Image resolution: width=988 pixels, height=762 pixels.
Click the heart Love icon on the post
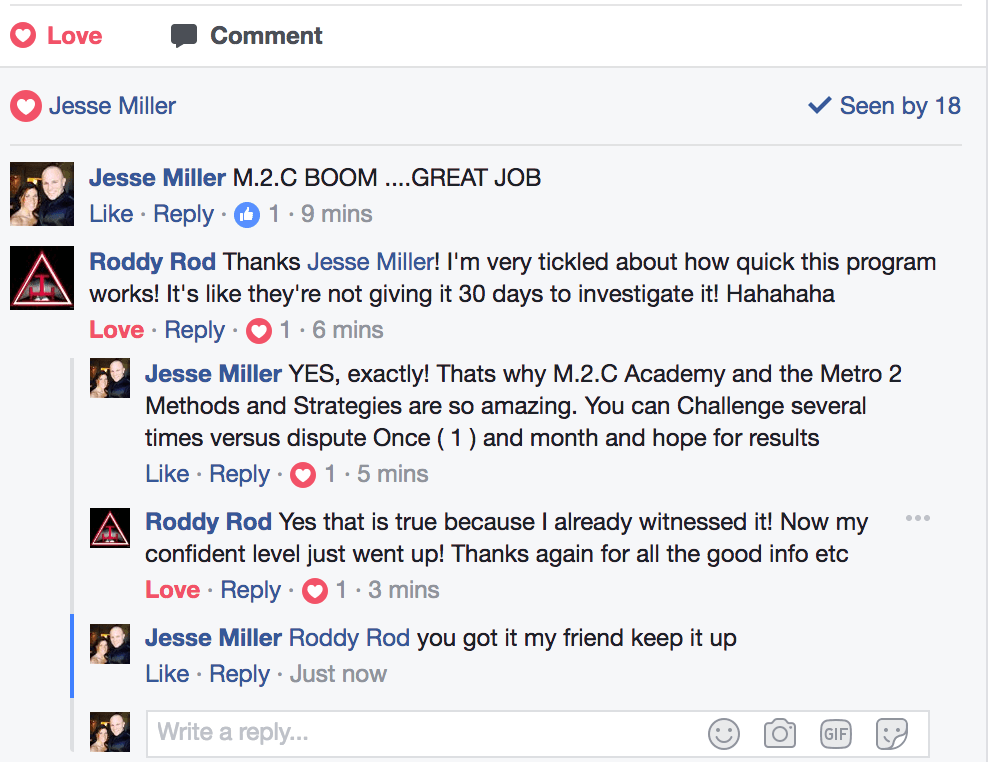point(23,36)
